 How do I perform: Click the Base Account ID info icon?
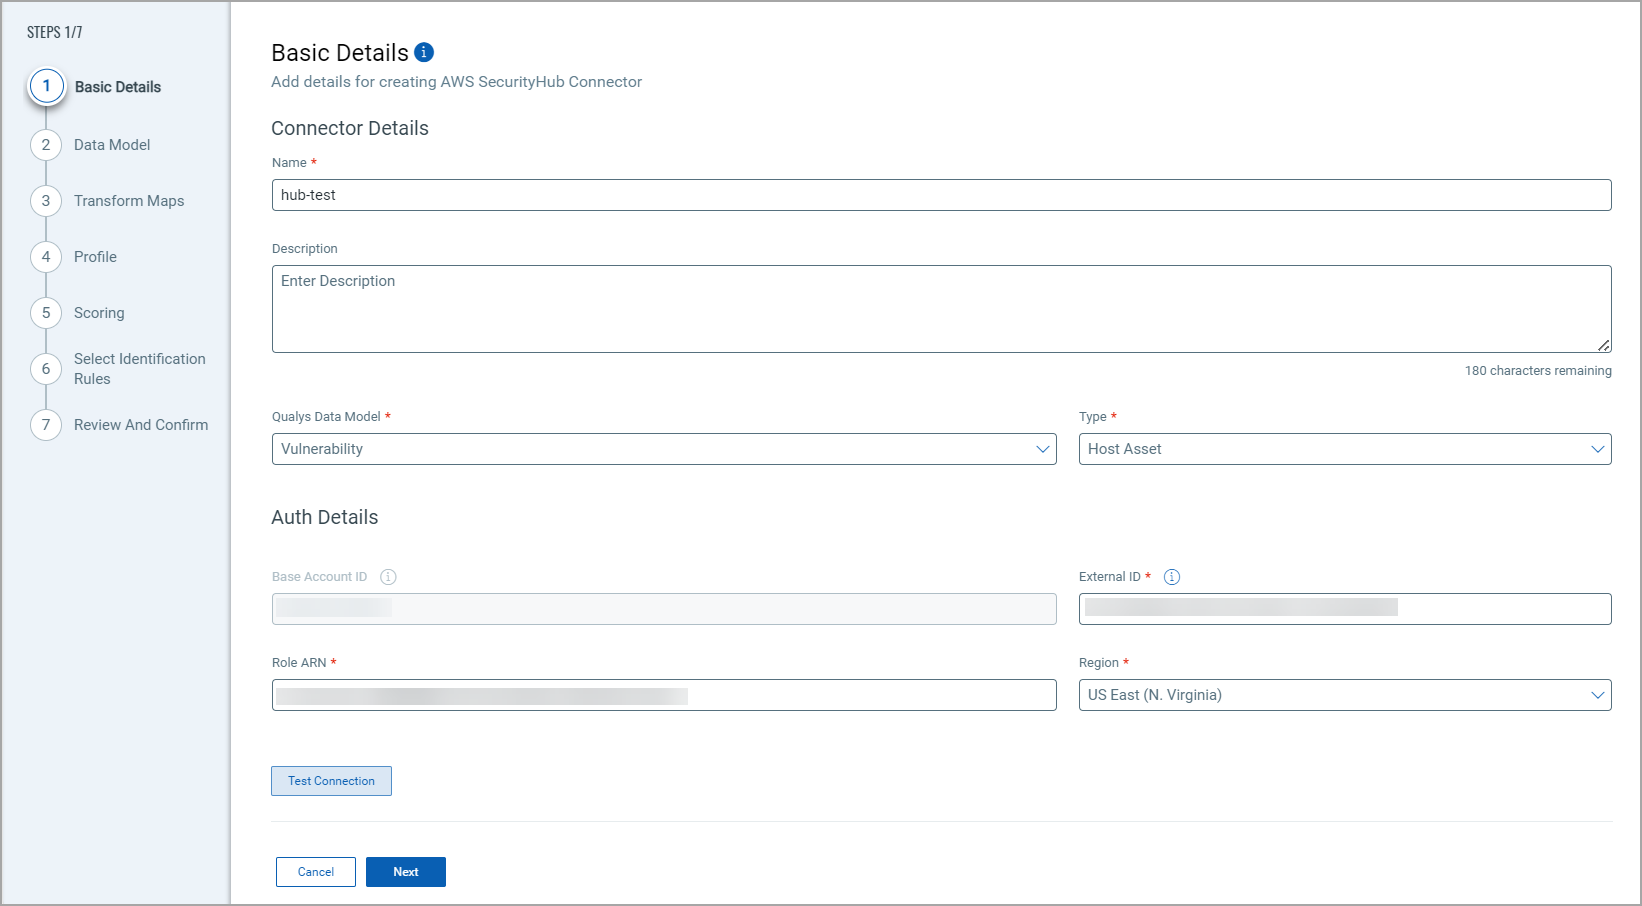[x=388, y=577]
